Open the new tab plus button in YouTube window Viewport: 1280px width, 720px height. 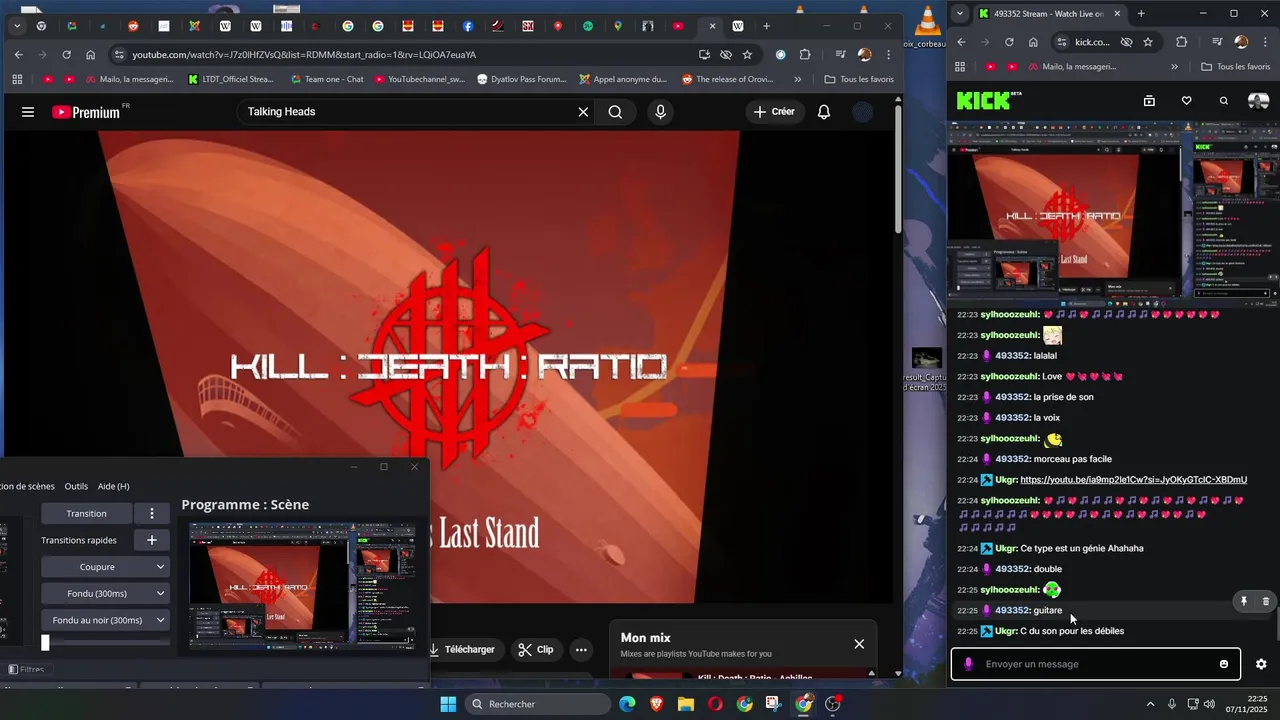767,26
